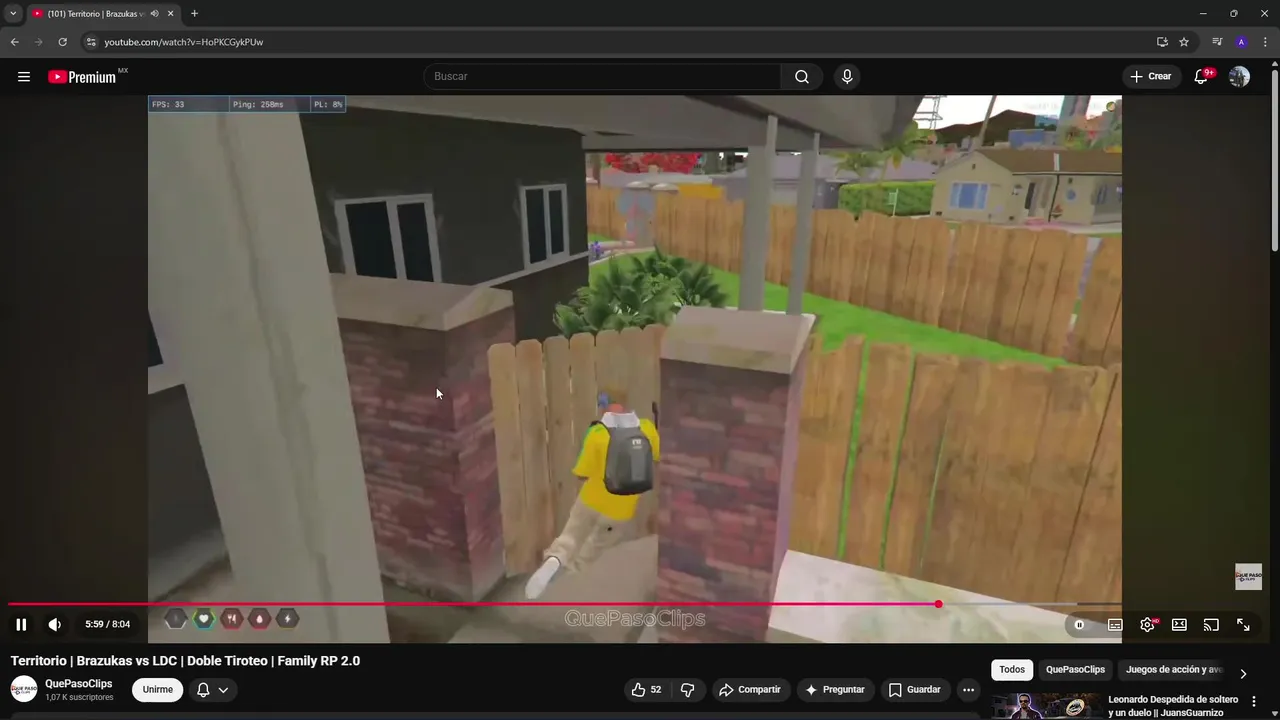Open account avatar menu
The image size is (1280, 720).
click(x=1239, y=77)
